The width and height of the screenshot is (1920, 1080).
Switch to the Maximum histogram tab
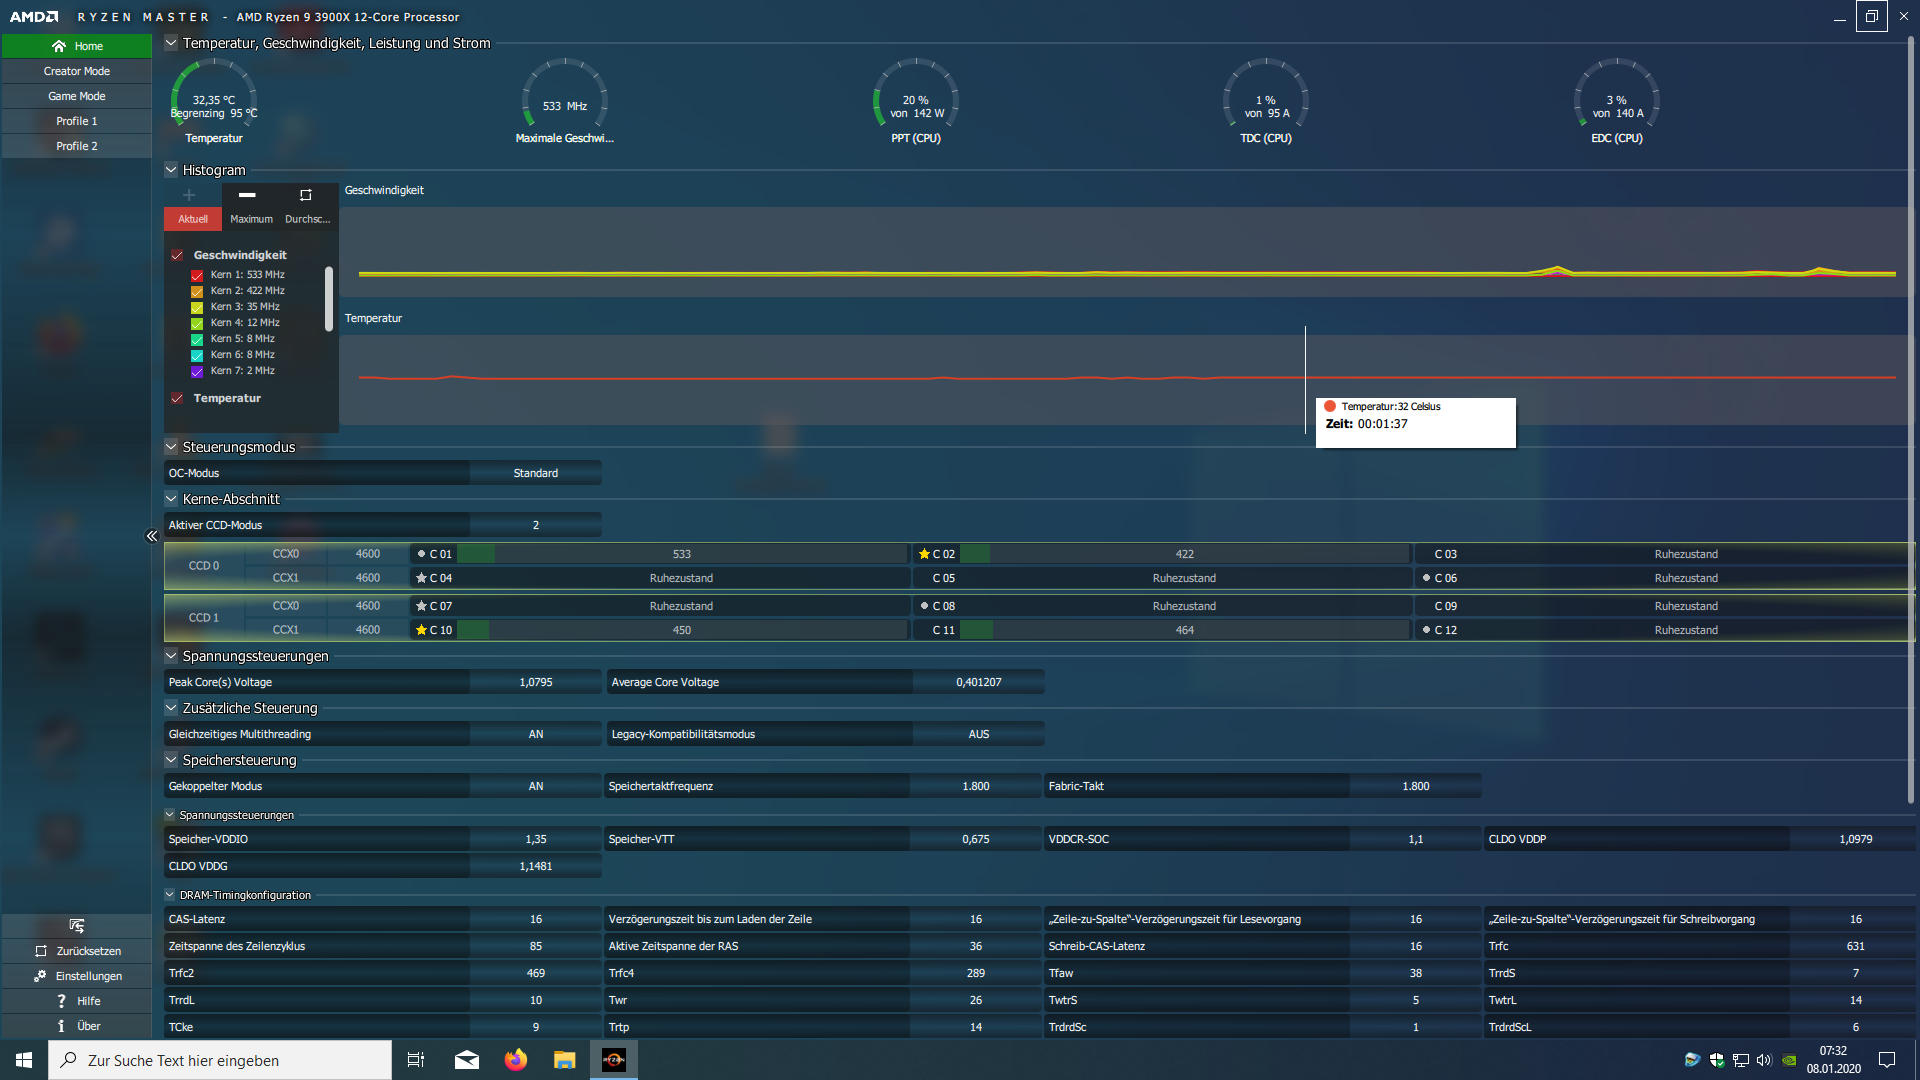click(251, 219)
